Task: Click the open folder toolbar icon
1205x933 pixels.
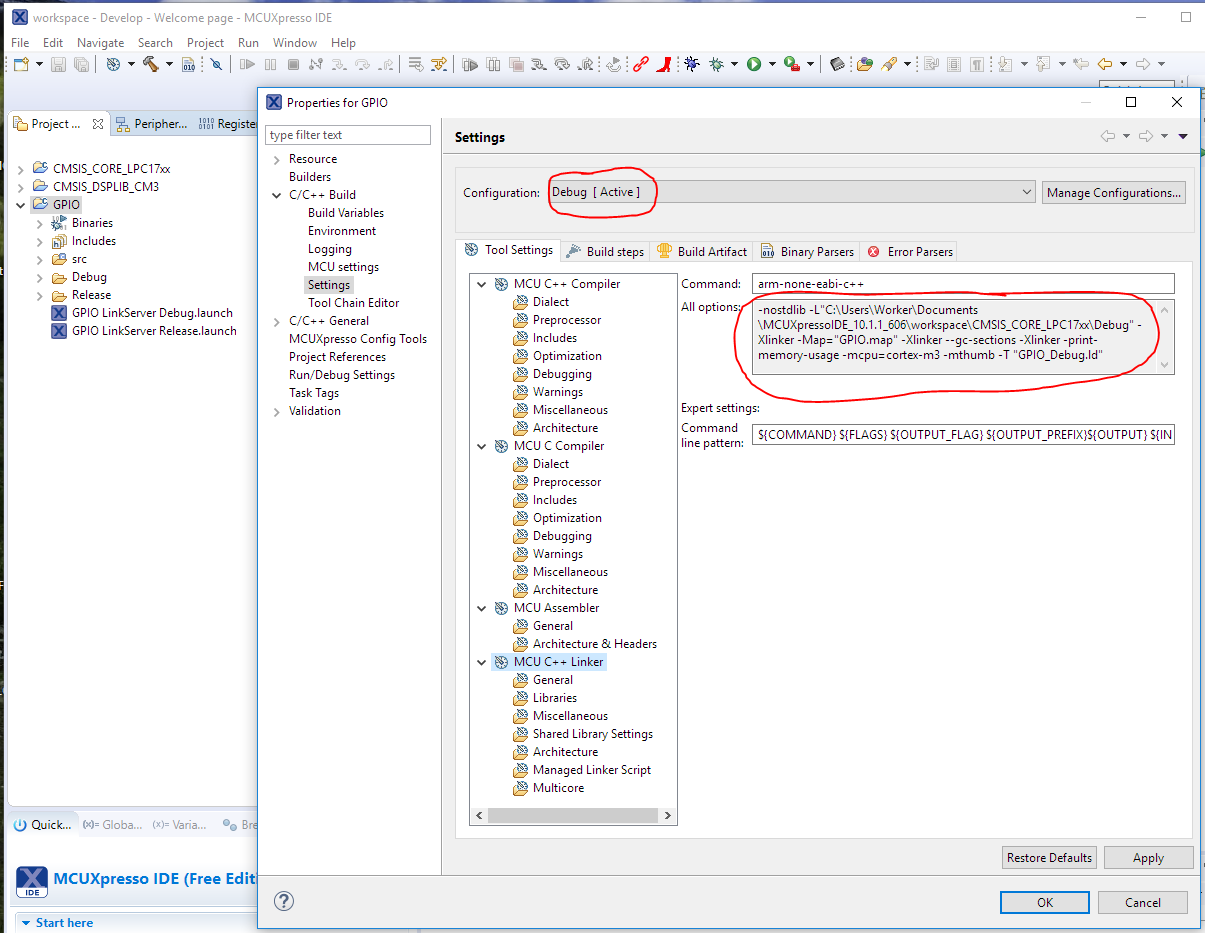Action: 864,64
